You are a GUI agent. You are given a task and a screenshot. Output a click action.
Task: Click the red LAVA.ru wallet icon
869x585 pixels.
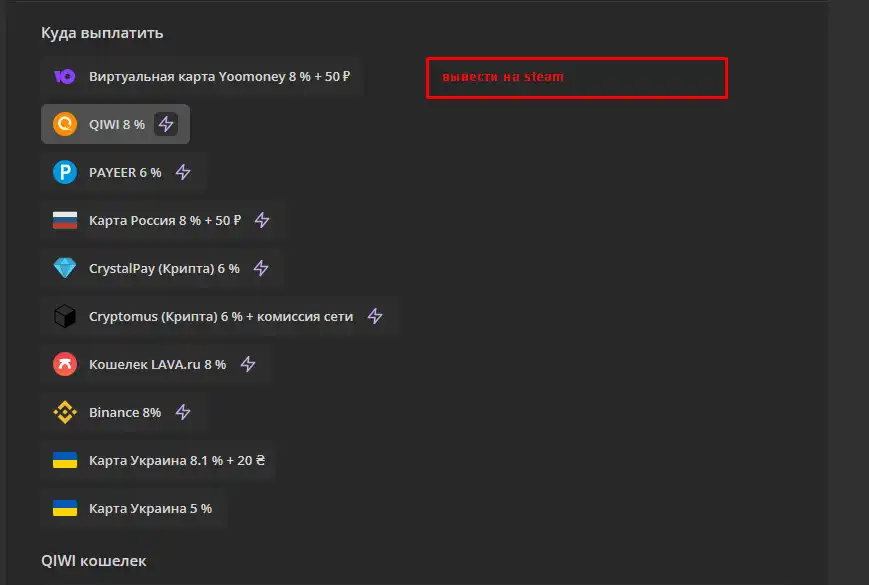(65, 364)
